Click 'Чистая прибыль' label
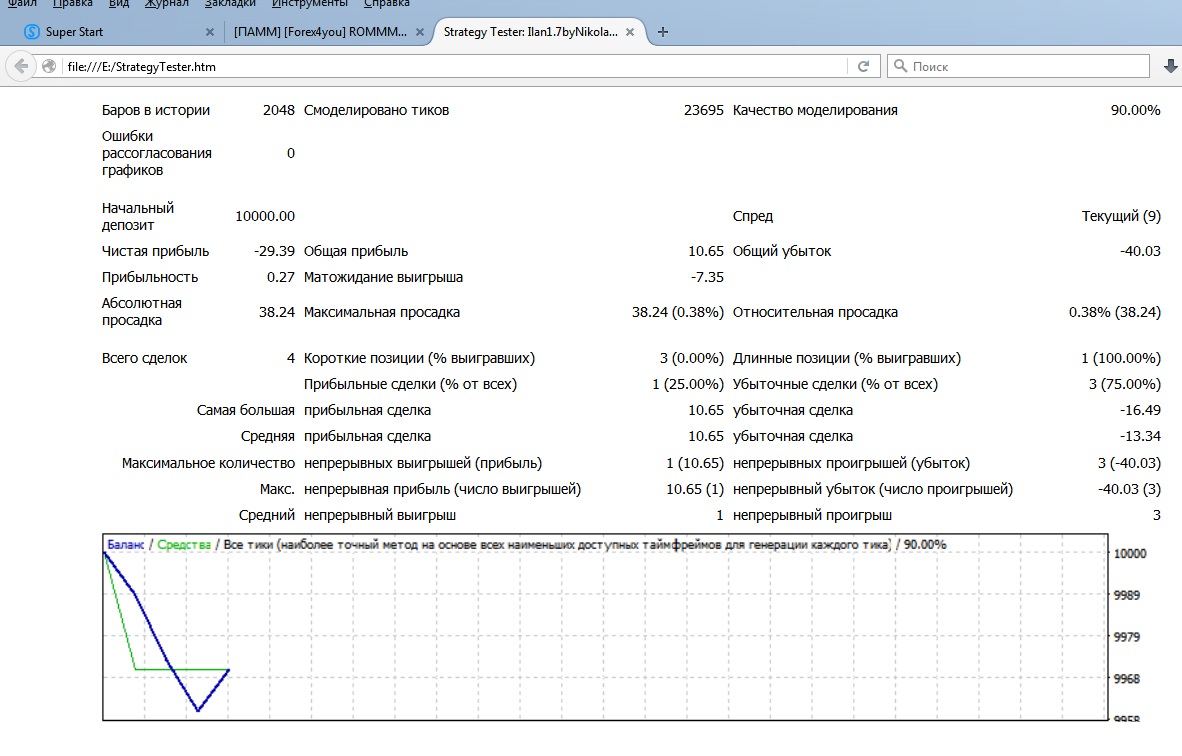This screenshot has height=756, width=1182. [x=155, y=251]
